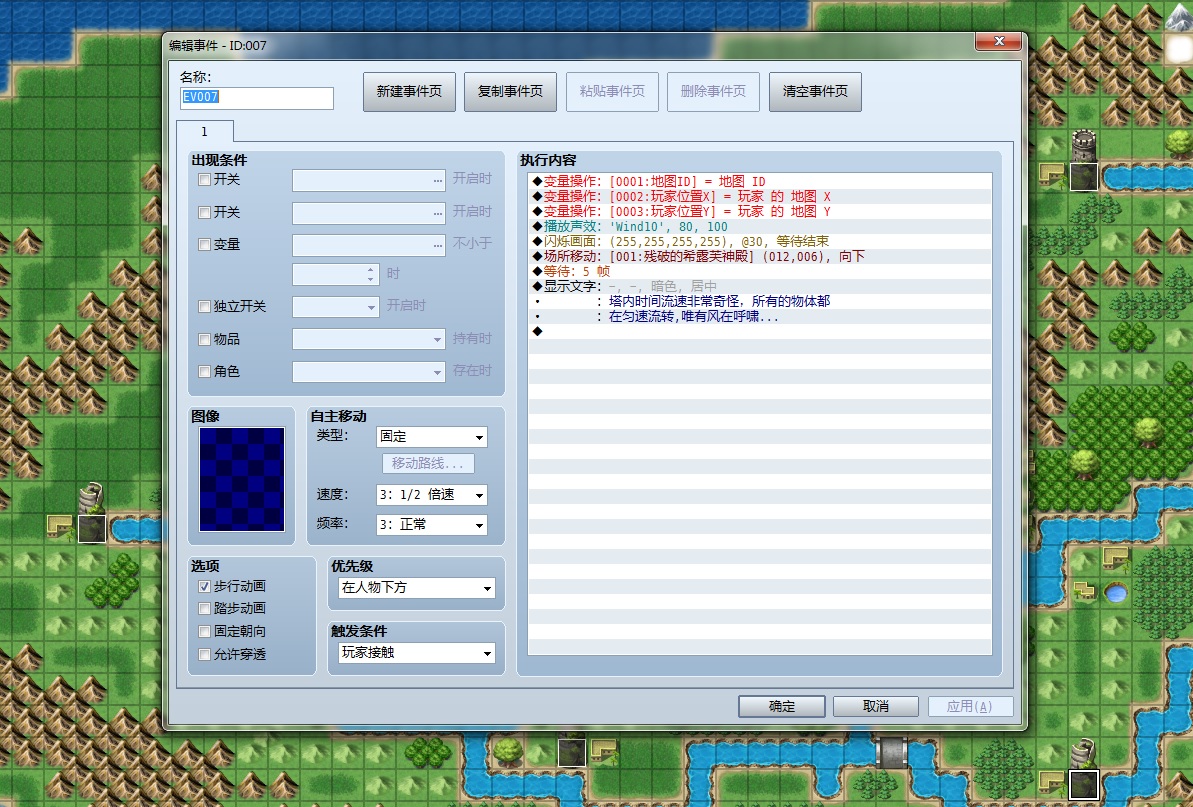Image resolution: width=1193 pixels, height=807 pixels.
Task: Select the 变量操作 [0001:地图ID] command line
Action: tap(759, 182)
